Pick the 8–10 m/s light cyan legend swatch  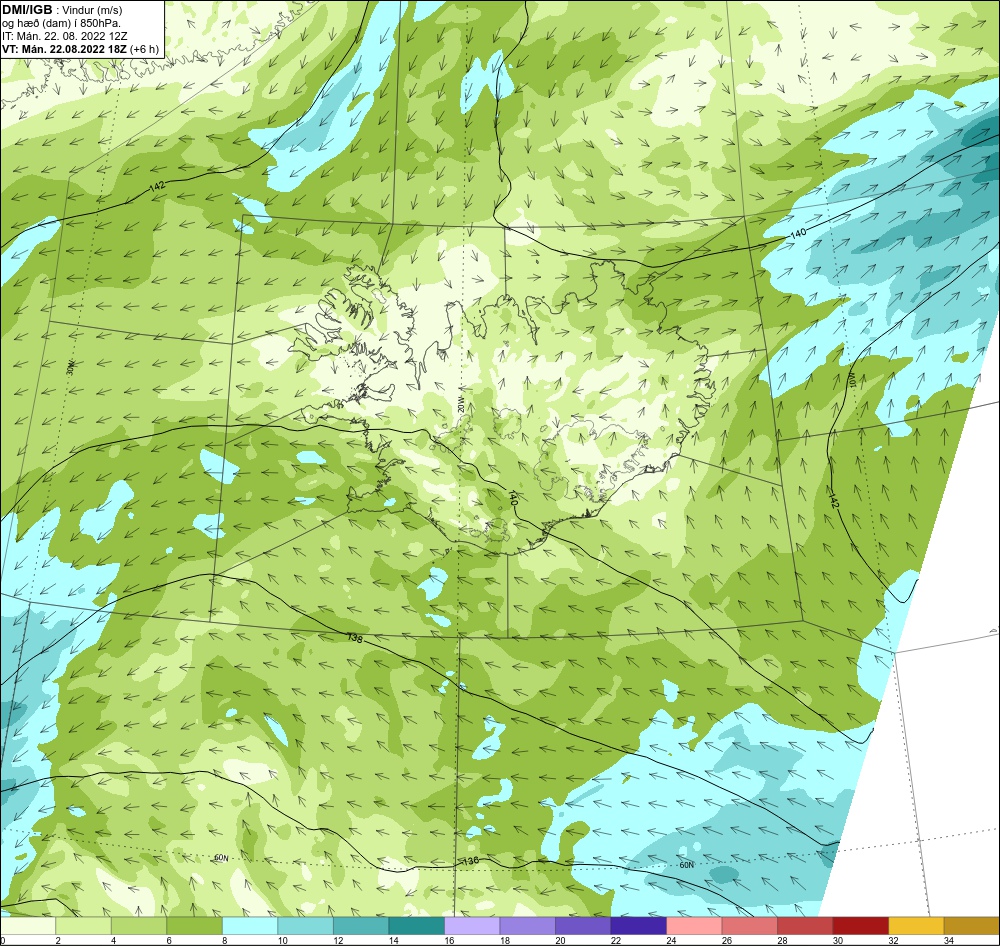(250, 925)
